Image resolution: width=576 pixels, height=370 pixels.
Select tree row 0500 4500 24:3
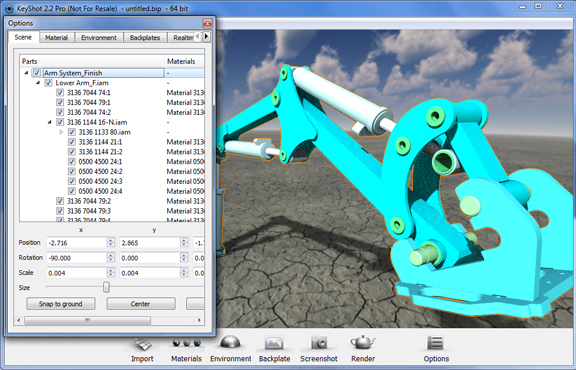click(100, 182)
